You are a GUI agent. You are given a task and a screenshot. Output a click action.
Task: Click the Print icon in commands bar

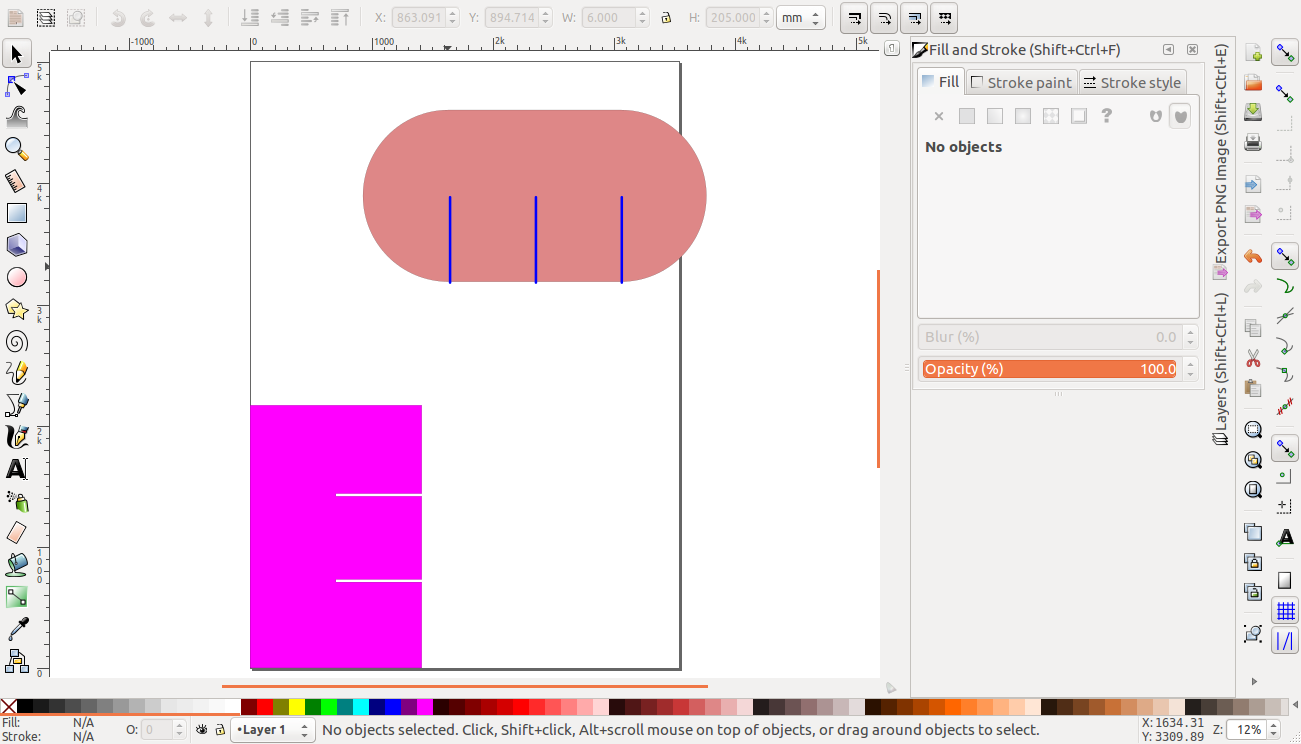coord(1253,142)
